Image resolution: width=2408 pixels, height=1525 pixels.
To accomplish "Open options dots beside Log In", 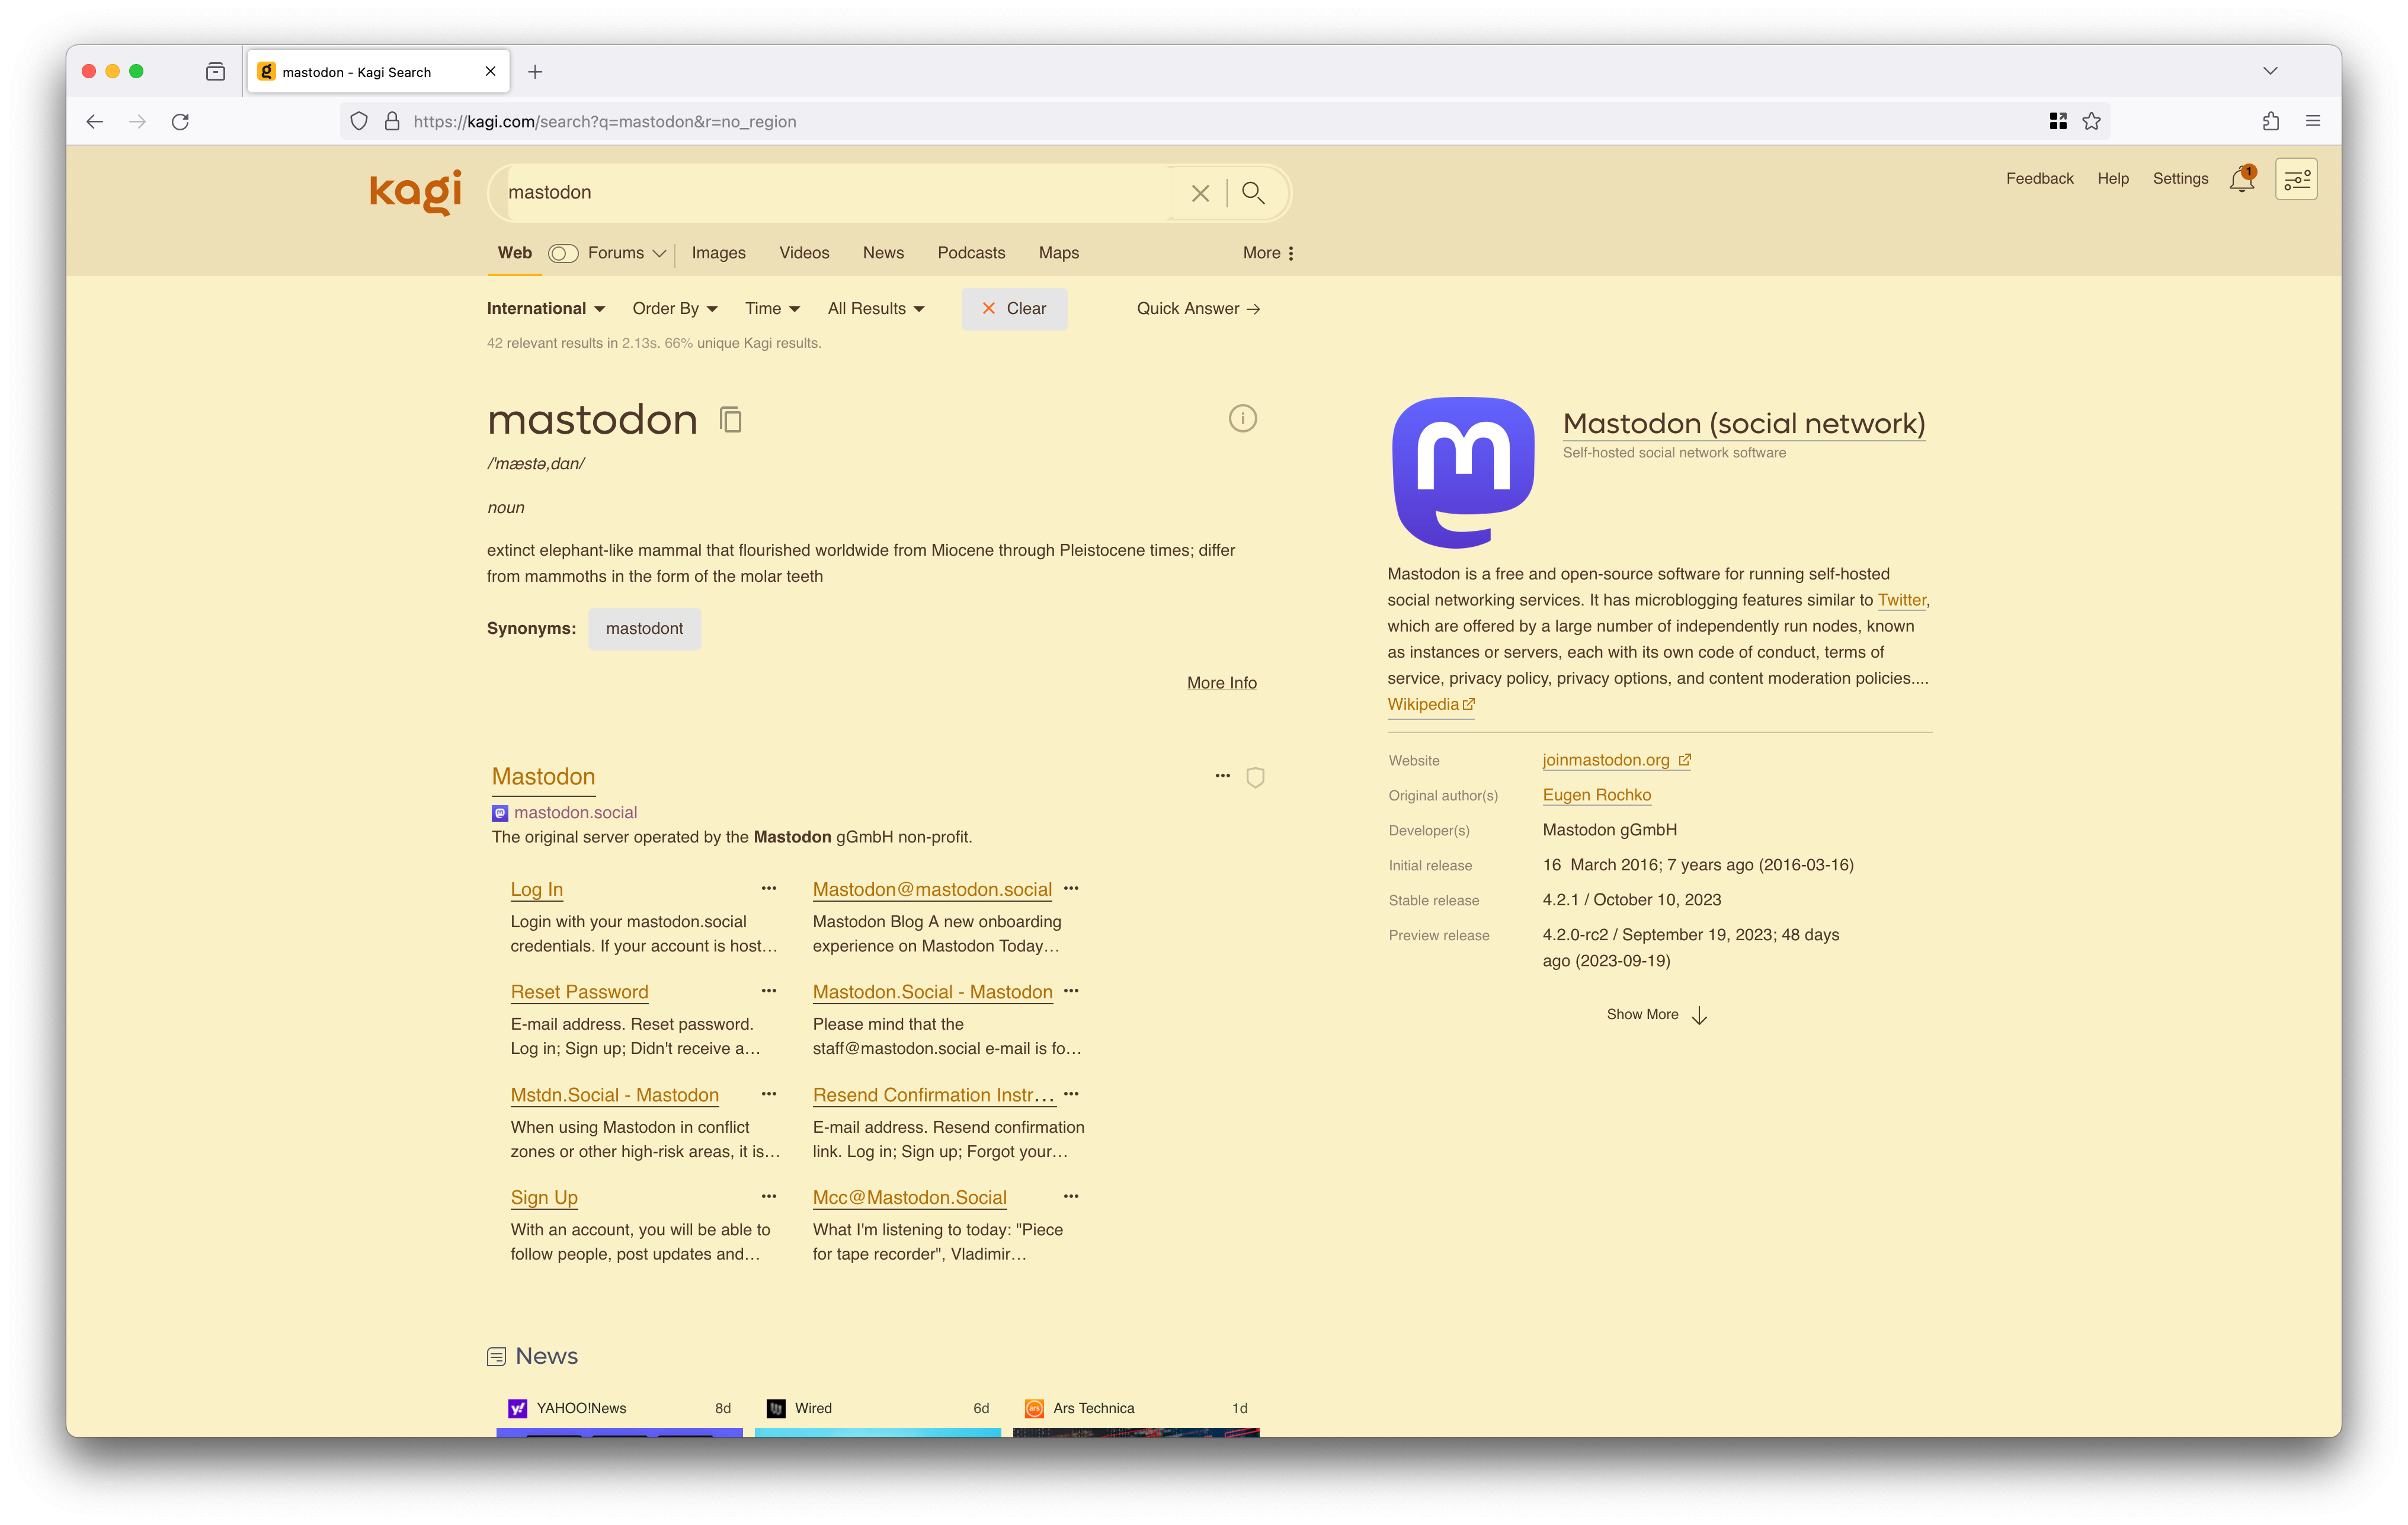I will 769,888.
